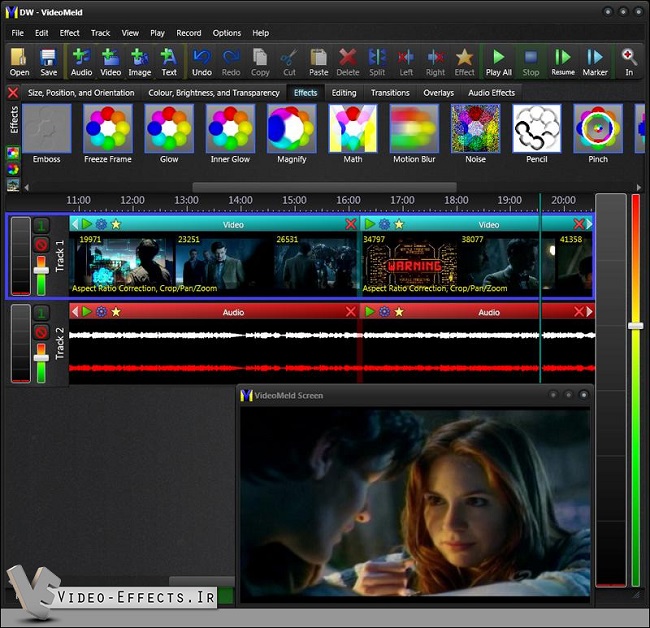Click the master volume slider handle
Viewport: 650px width, 628px height.
pos(635,326)
